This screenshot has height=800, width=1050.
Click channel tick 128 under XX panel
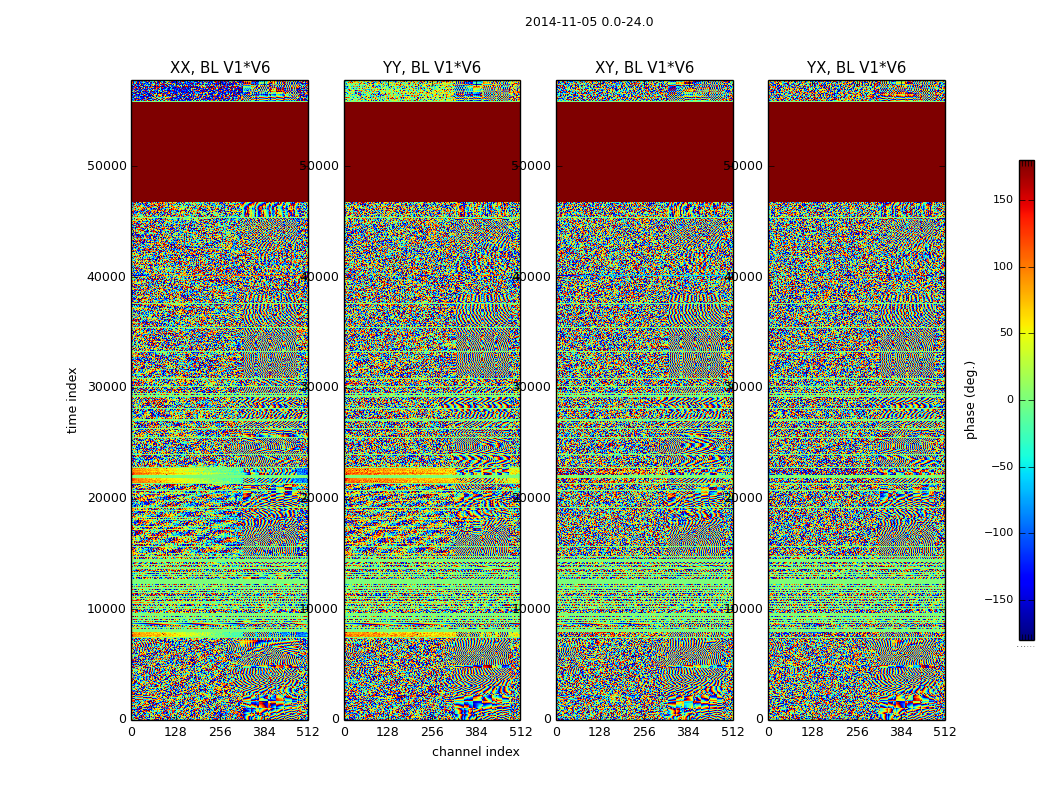(175, 732)
